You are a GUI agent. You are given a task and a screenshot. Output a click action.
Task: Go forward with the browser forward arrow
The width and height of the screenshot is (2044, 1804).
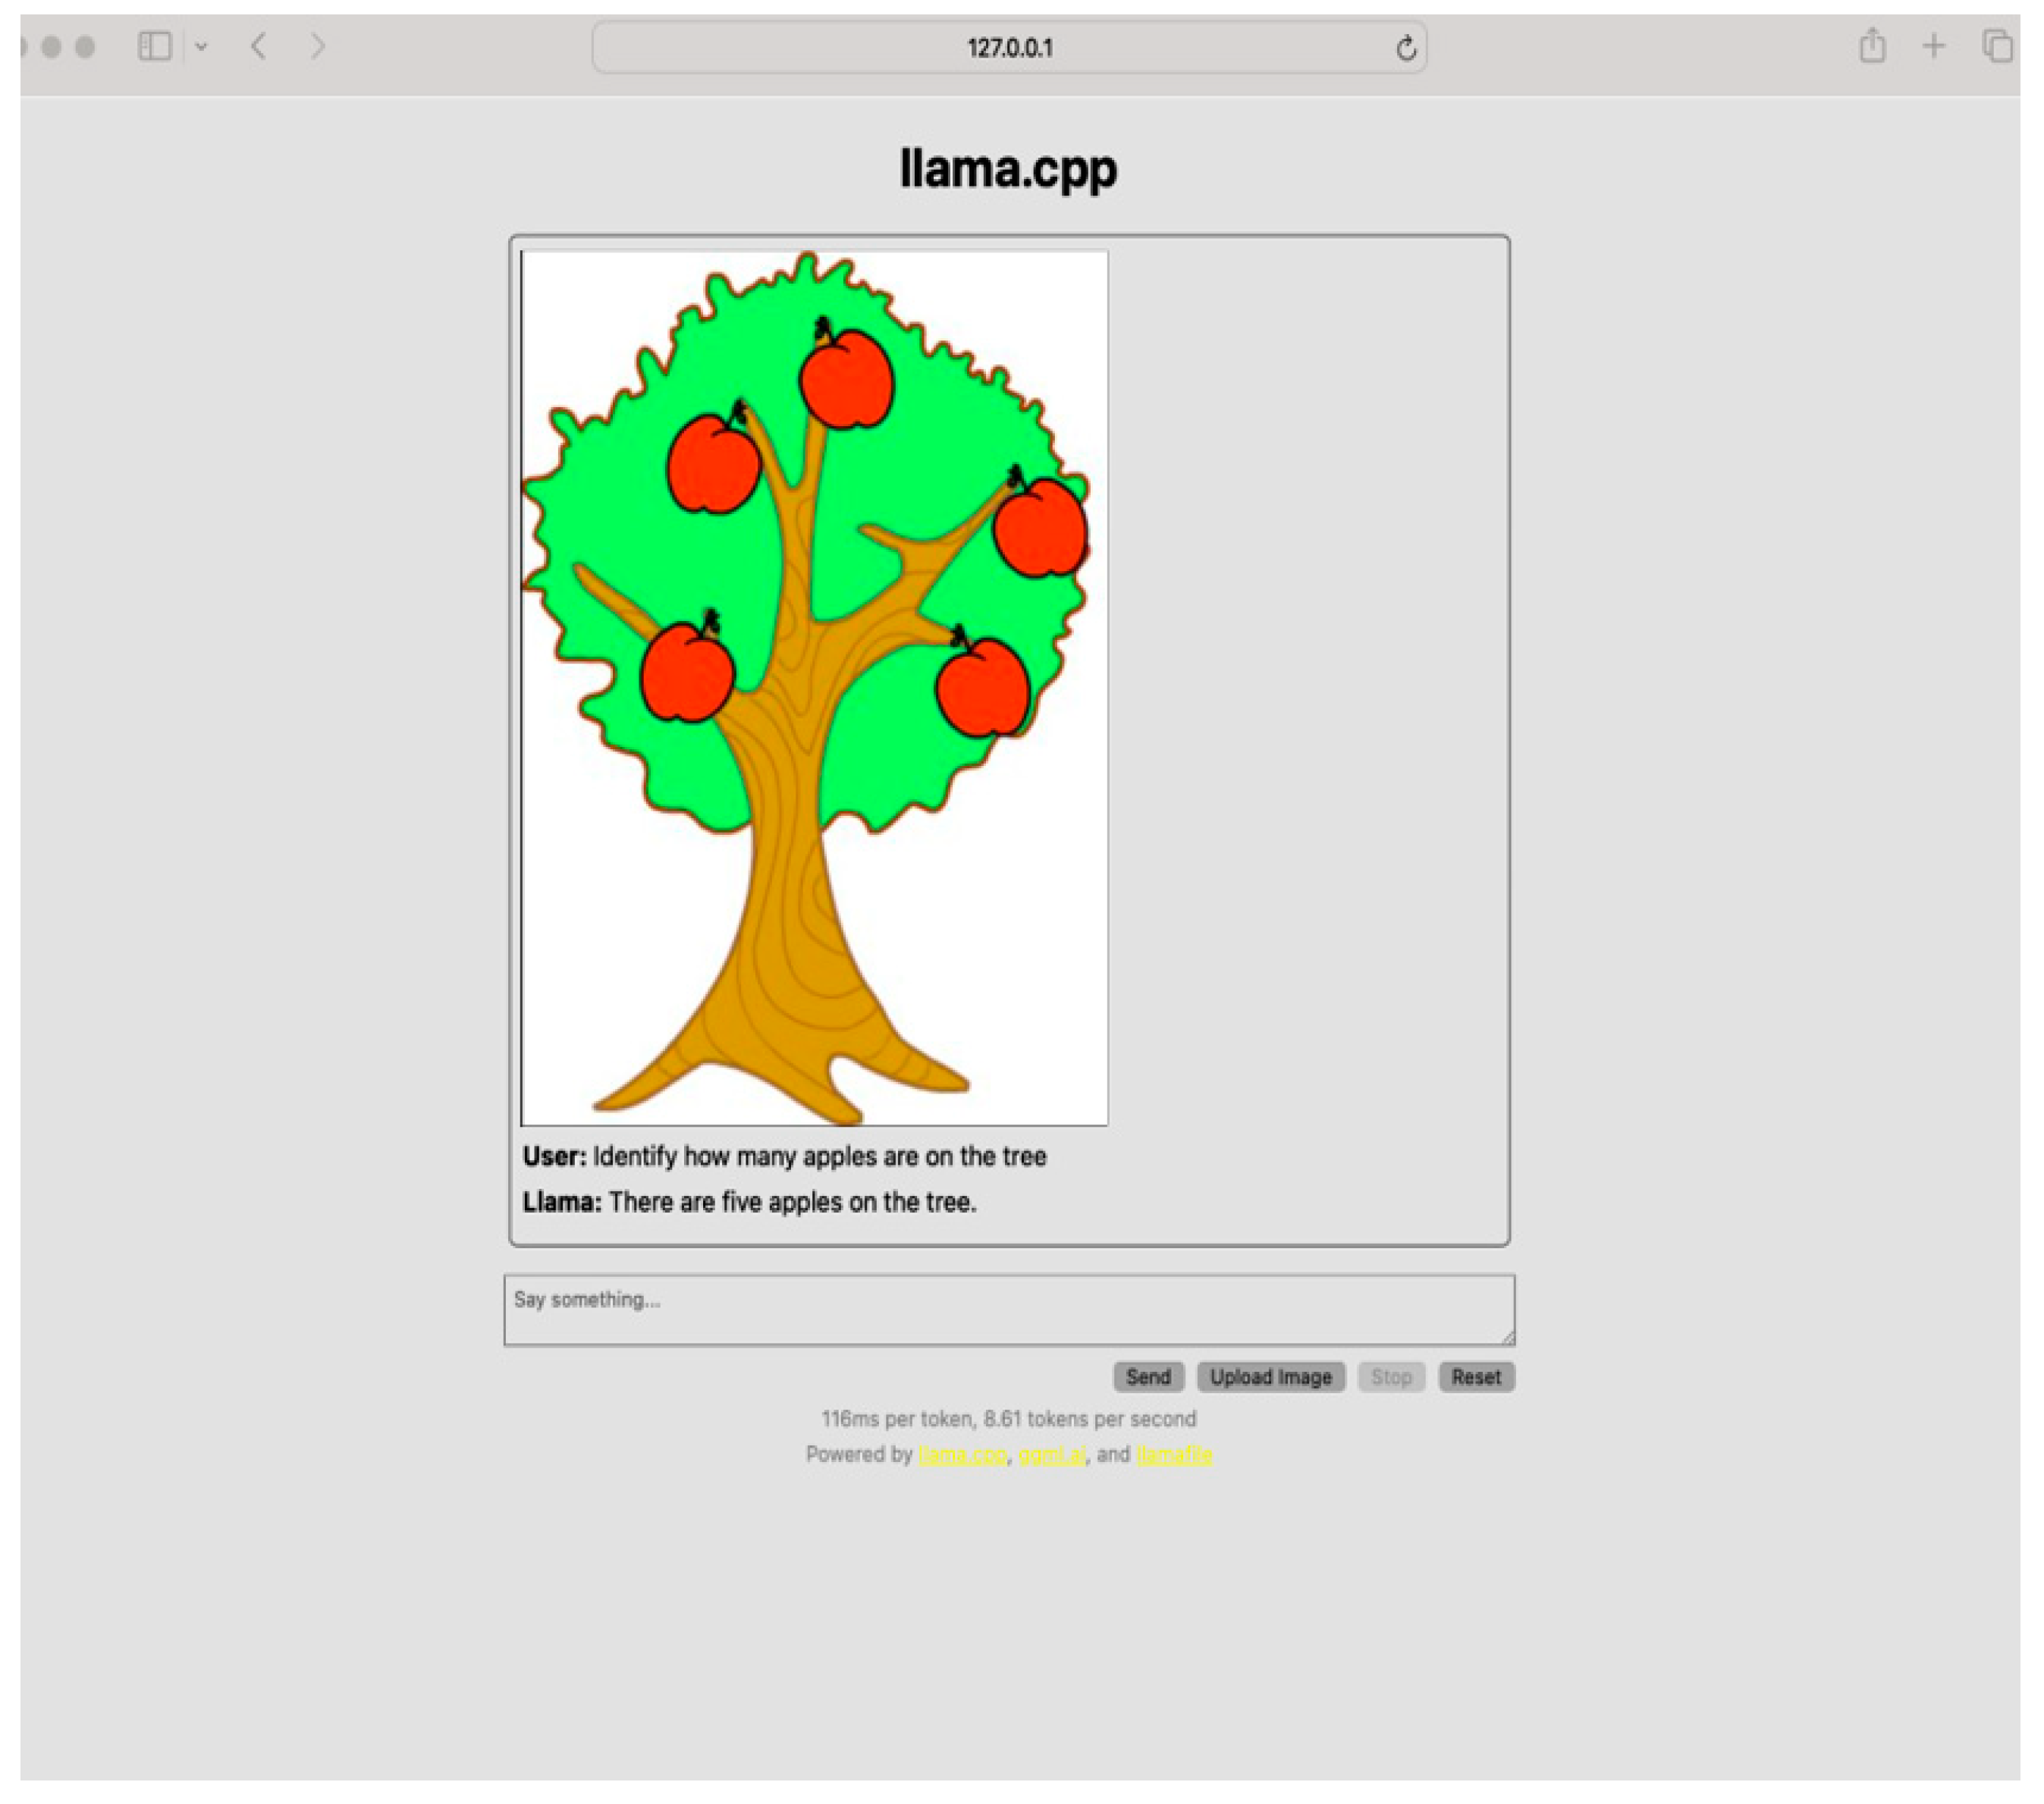click(x=317, y=46)
